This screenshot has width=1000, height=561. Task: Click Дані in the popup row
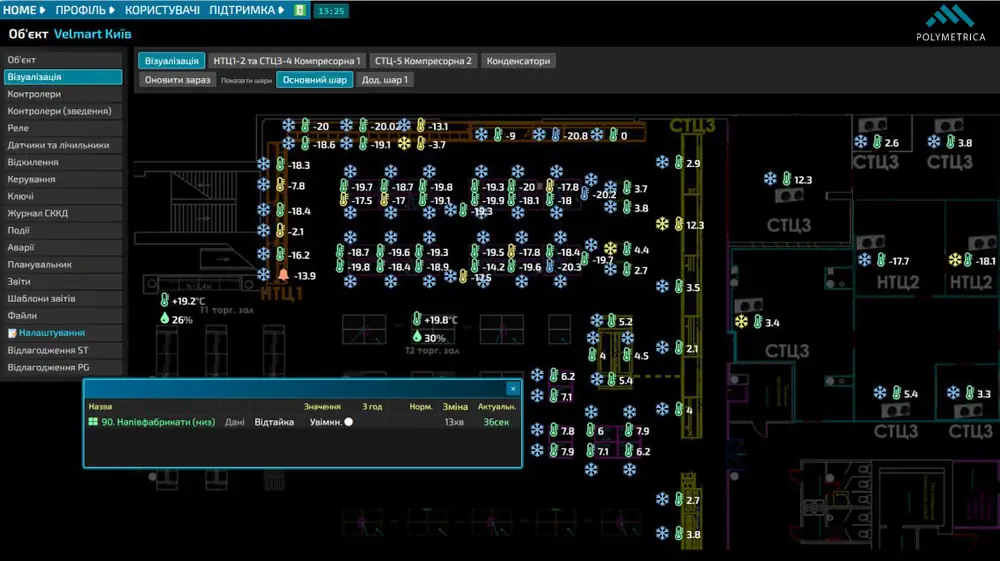click(235, 422)
